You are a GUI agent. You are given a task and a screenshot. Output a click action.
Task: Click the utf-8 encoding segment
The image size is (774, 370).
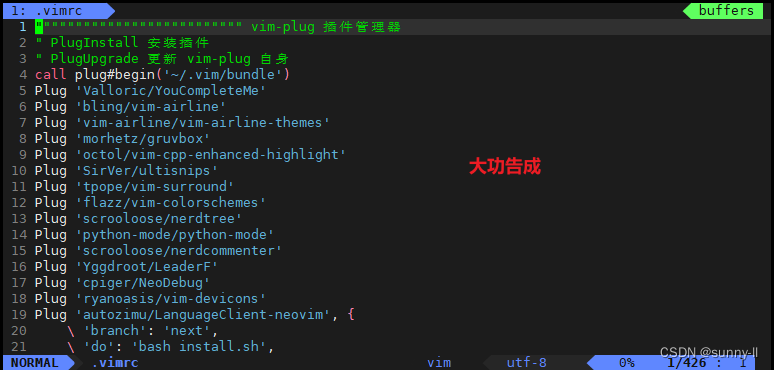527,363
